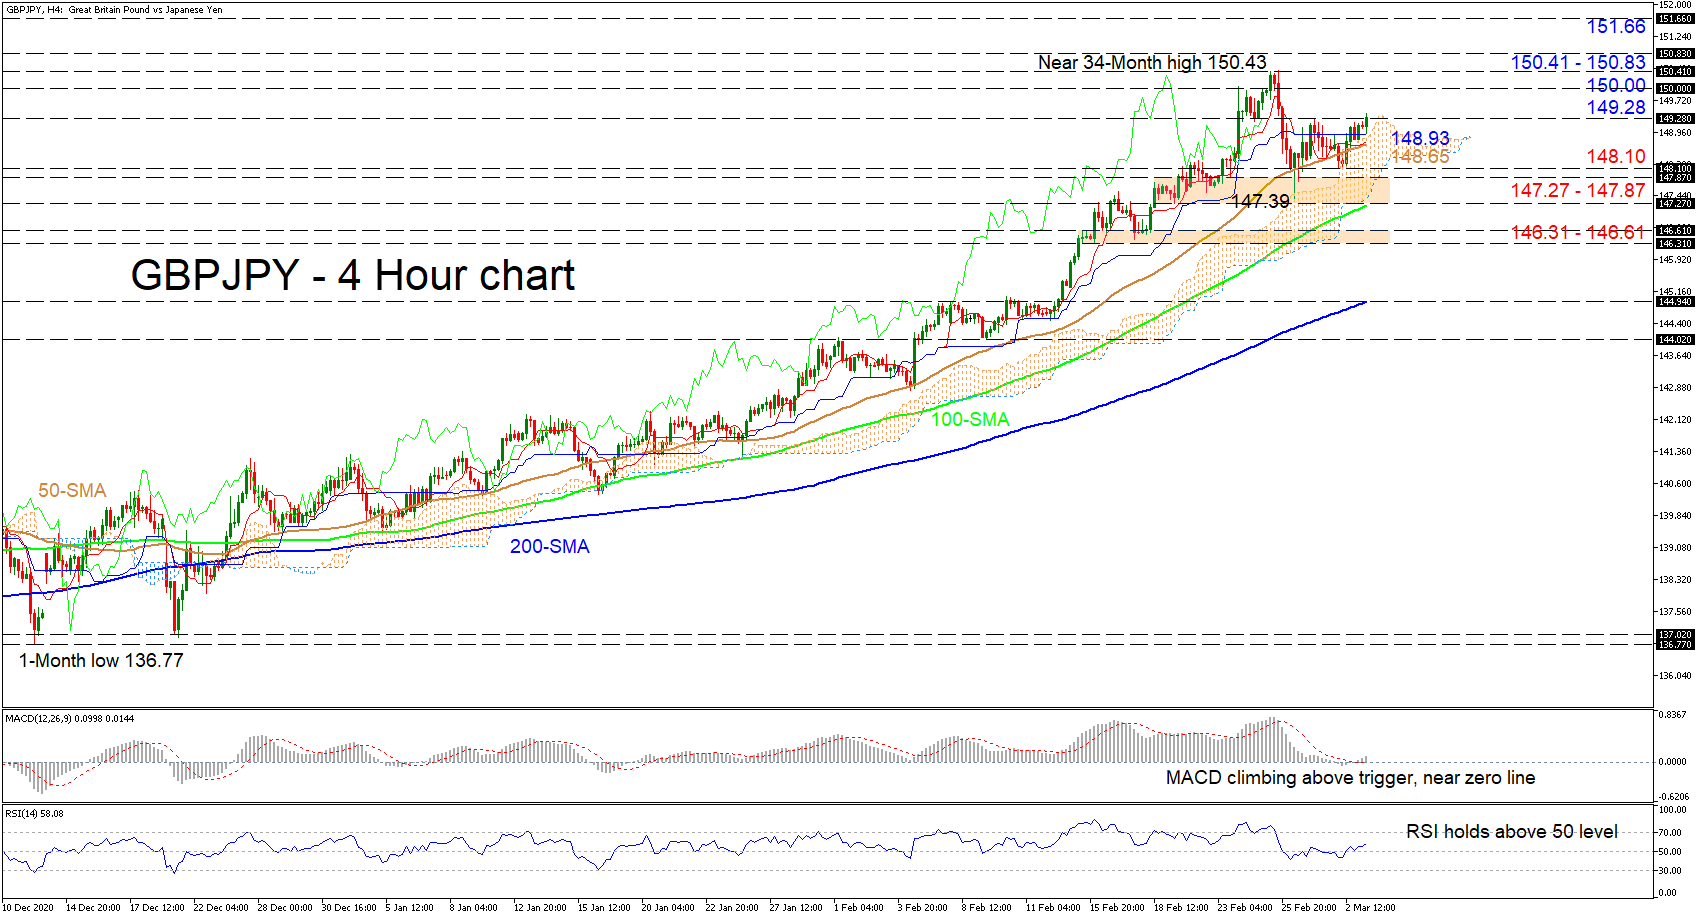Select the Near 34-Month high 150.43 annotation

(x=1151, y=63)
